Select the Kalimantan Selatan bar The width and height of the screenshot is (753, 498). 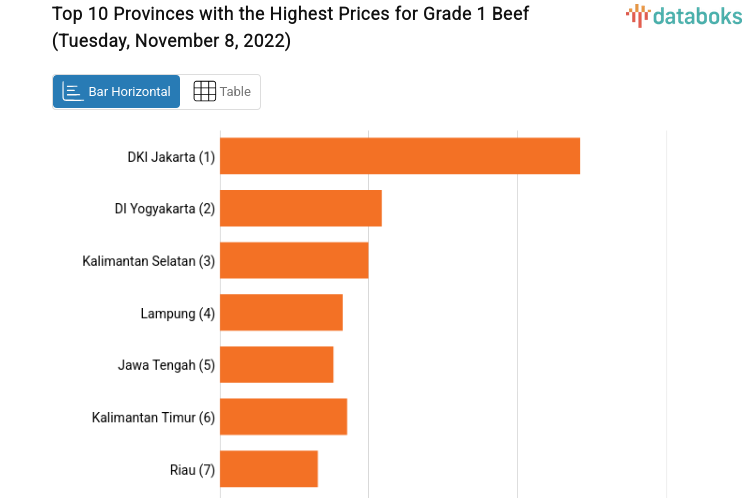click(x=294, y=260)
